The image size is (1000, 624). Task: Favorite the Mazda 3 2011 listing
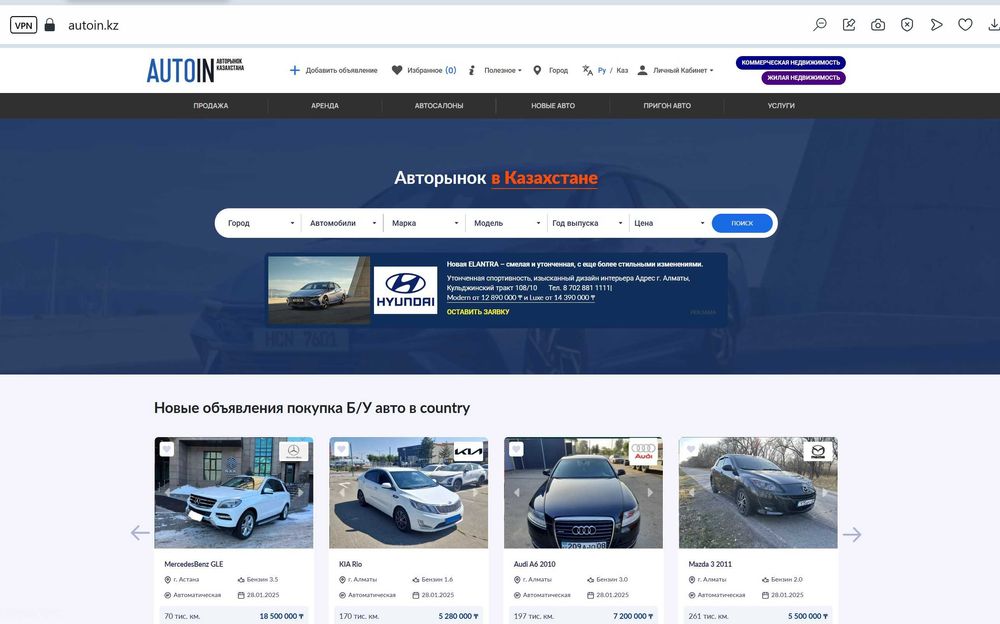tap(691, 449)
